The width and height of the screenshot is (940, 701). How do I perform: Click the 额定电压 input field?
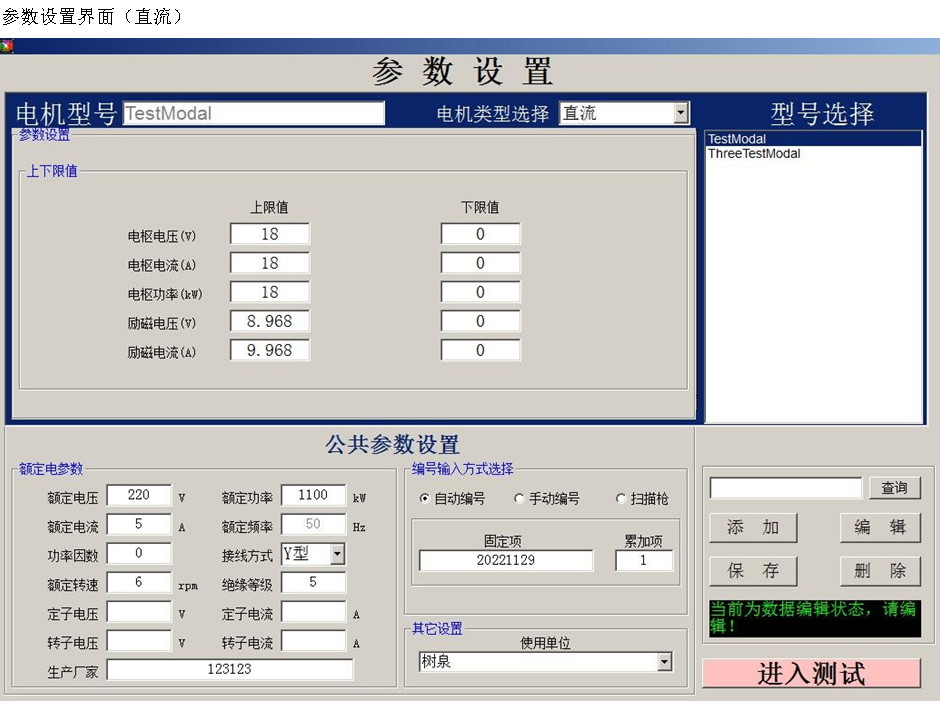139,495
